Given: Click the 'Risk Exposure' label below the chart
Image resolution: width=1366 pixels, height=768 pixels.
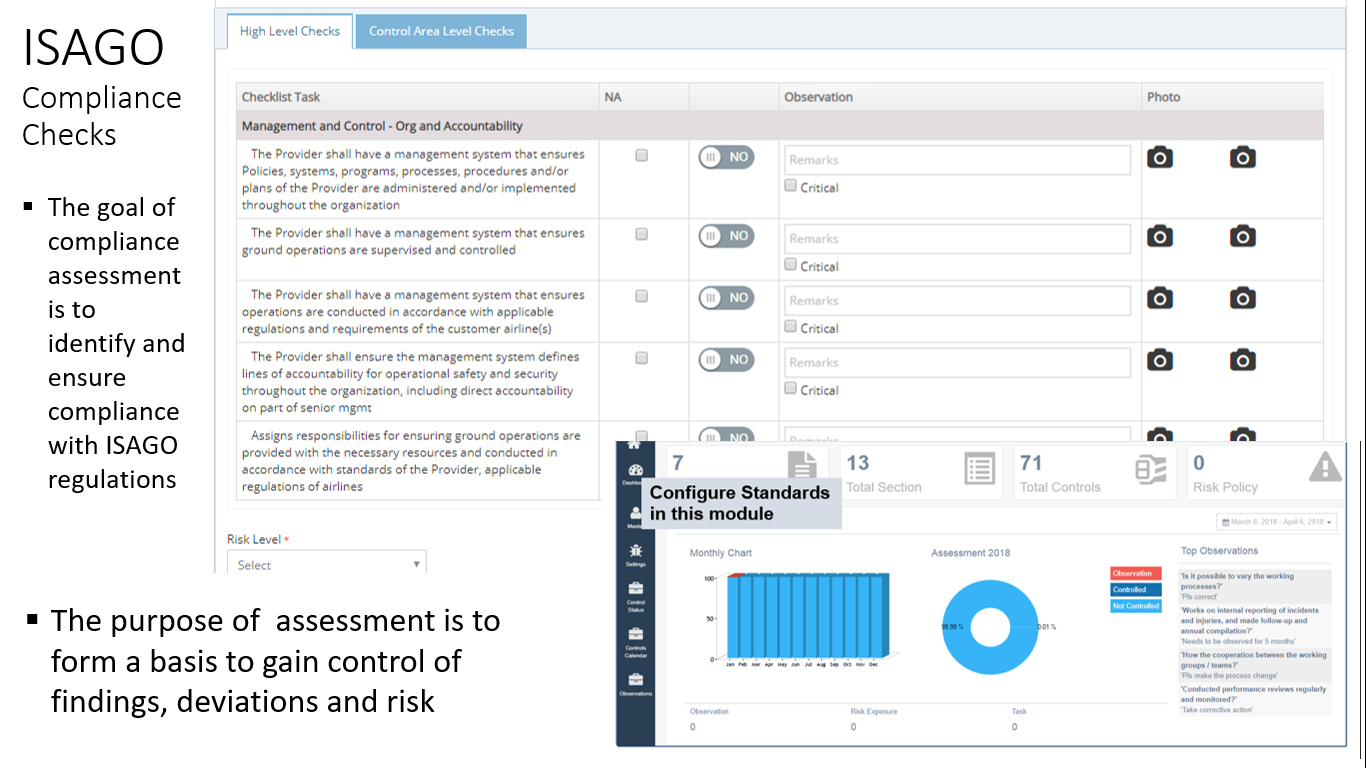Looking at the screenshot, I should click(x=874, y=712).
